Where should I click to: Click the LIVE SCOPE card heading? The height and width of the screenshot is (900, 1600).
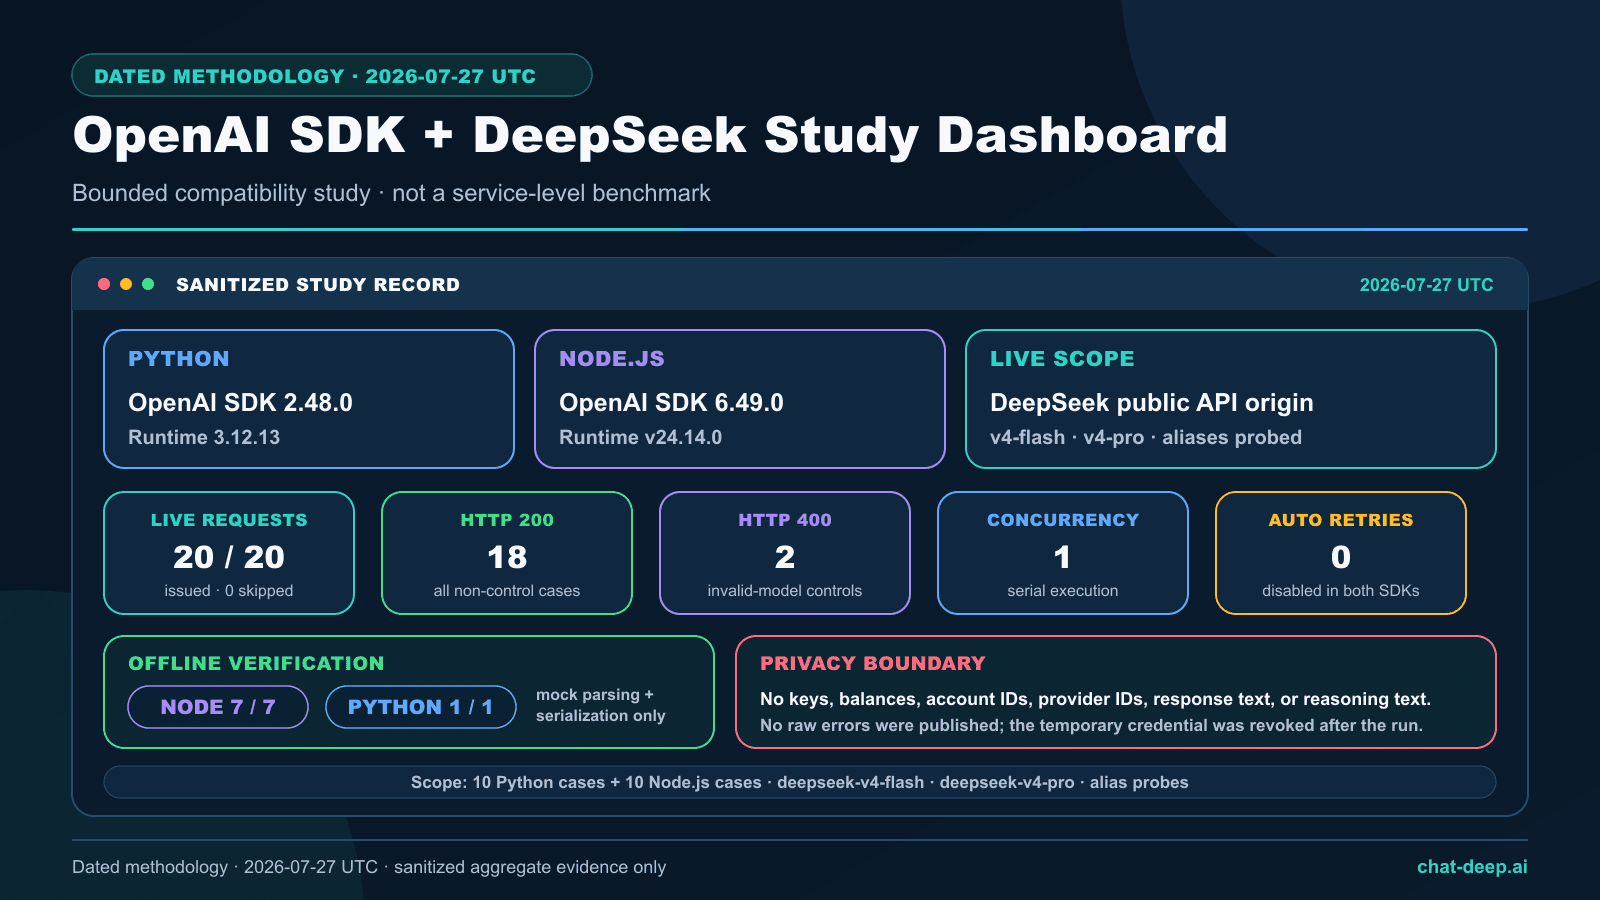[1062, 359]
